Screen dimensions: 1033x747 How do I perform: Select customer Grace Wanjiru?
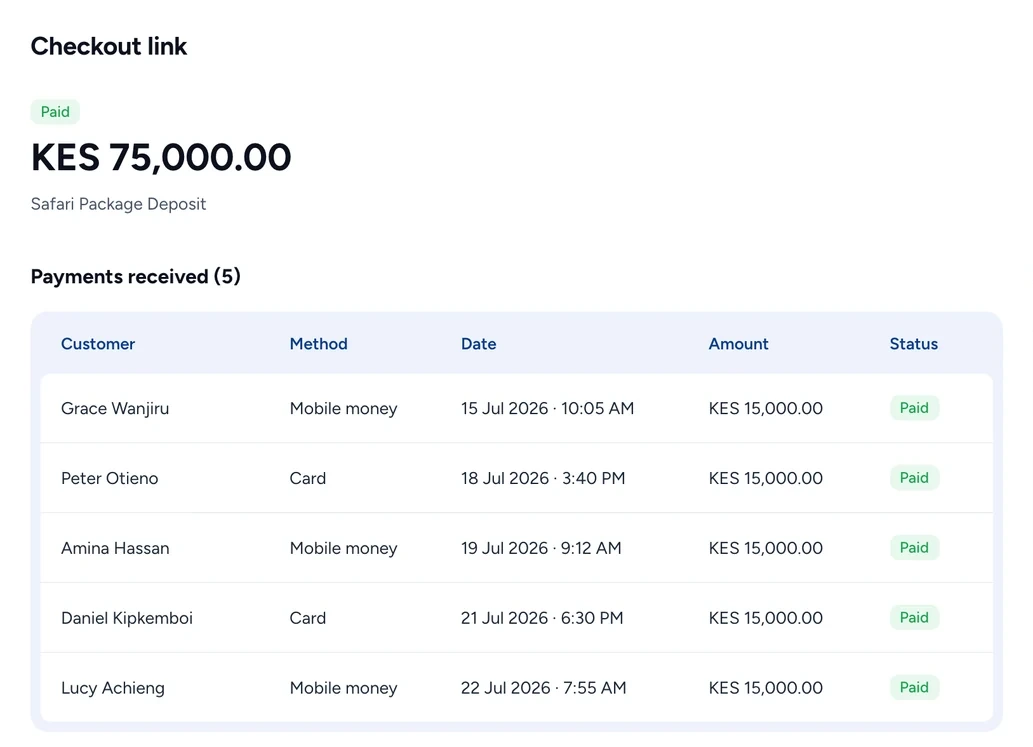pyautogui.click(x=115, y=408)
